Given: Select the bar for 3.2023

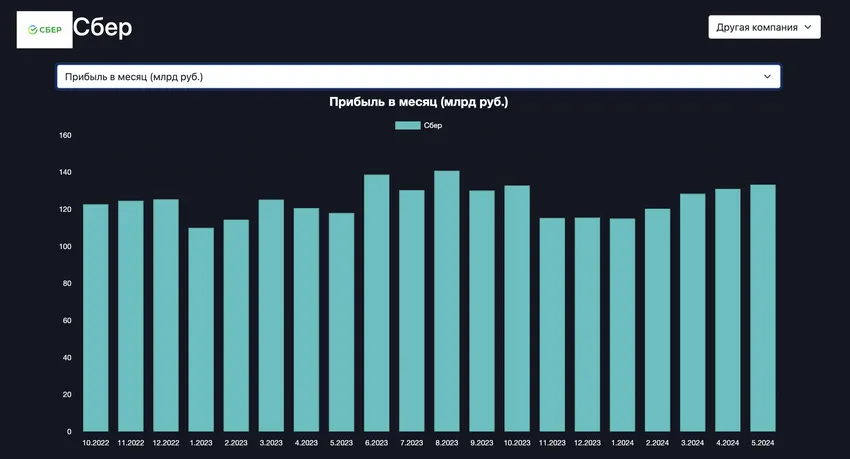Looking at the screenshot, I should pos(271,315).
